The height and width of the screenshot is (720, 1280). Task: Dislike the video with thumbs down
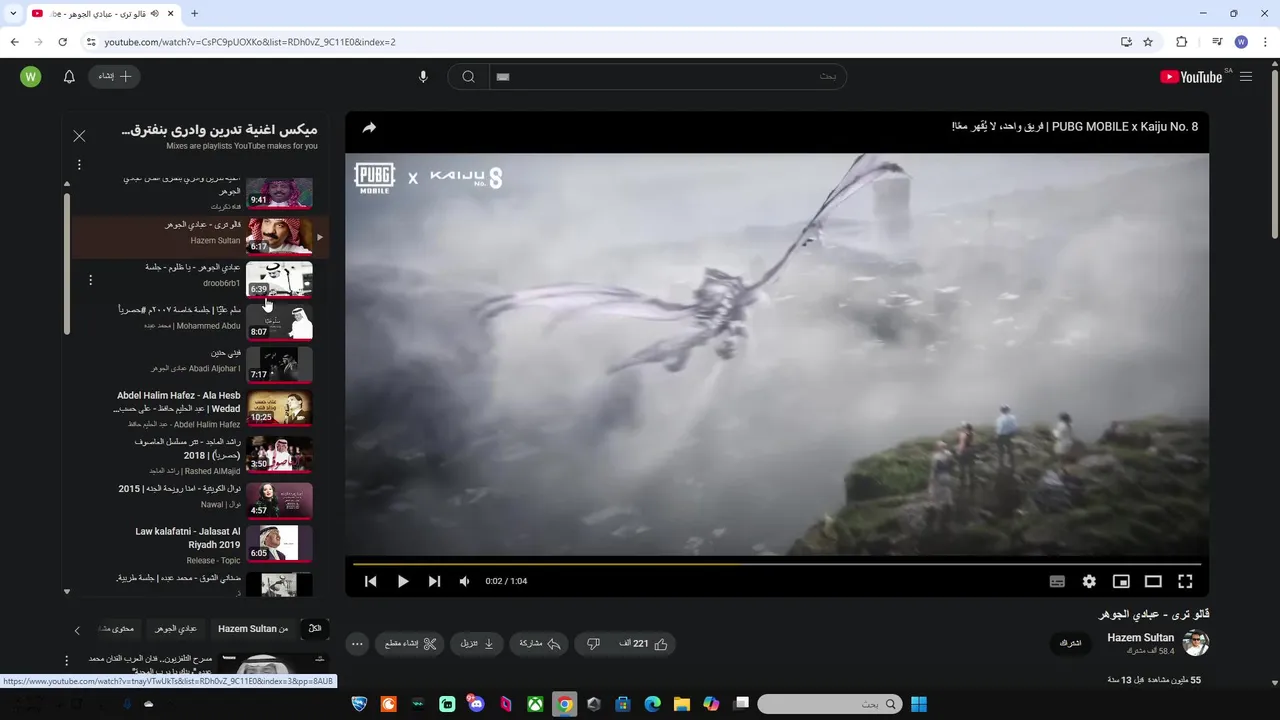(x=593, y=644)
